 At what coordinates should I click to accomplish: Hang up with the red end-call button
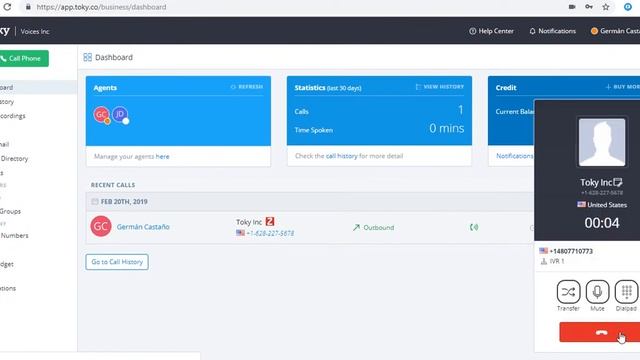point(600,332)
